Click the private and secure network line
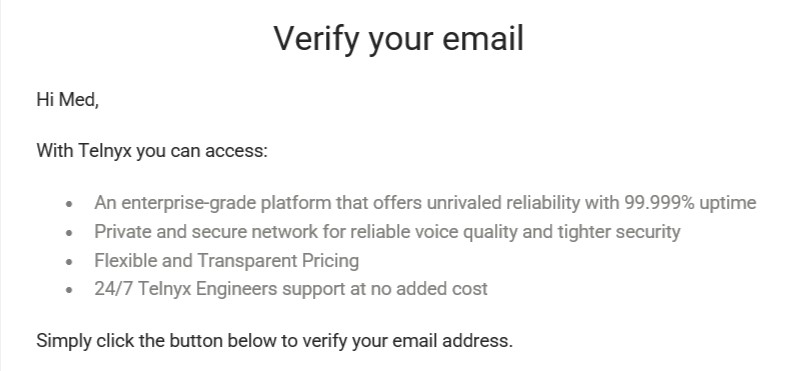The width and height of the screenshot is (795, 371). click(387, 232)
